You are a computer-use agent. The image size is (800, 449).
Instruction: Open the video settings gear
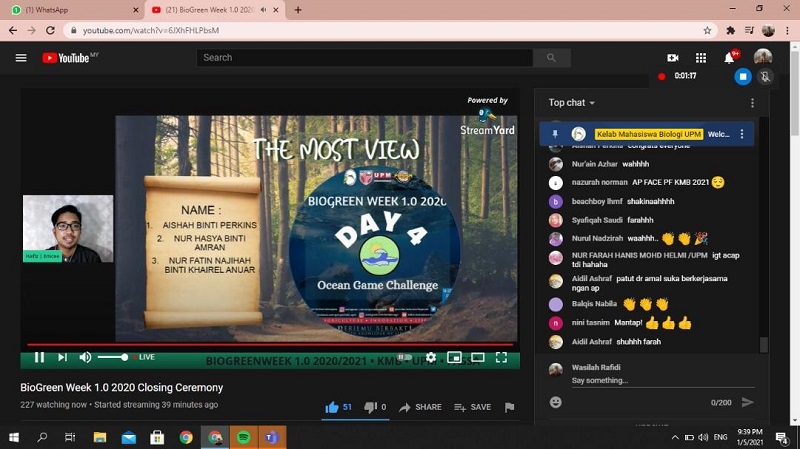click(431, 357)
